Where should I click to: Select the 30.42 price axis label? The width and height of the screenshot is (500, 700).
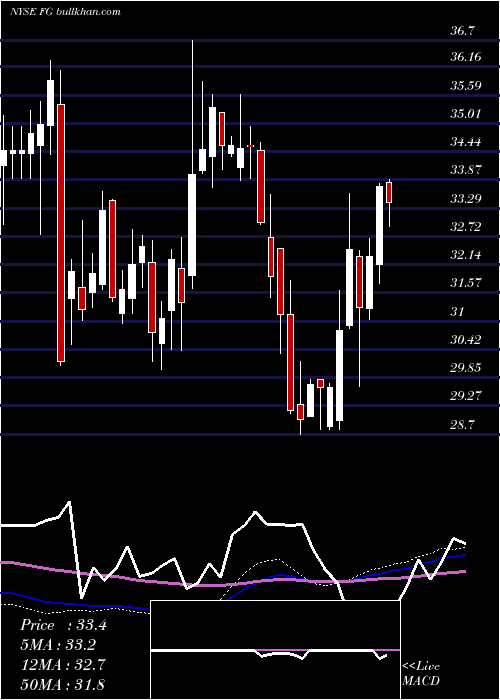point(466,340)
